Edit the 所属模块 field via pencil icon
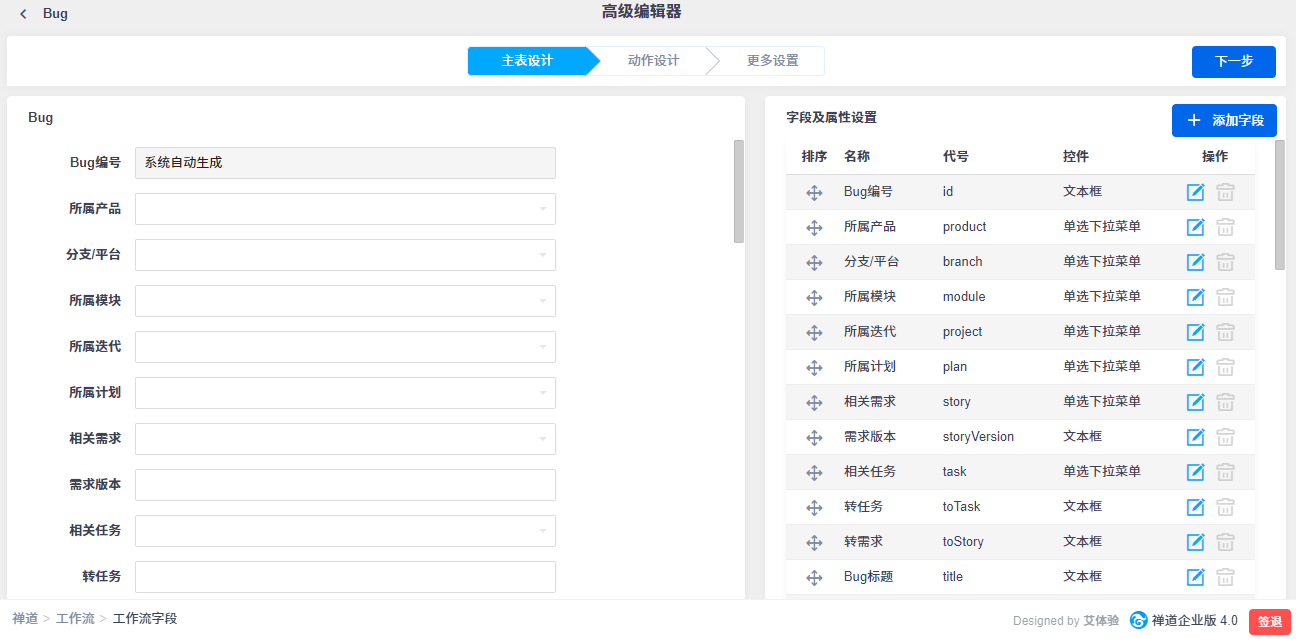The height and width of the screenshot is (639, 1296). (x=1195, y=297)
